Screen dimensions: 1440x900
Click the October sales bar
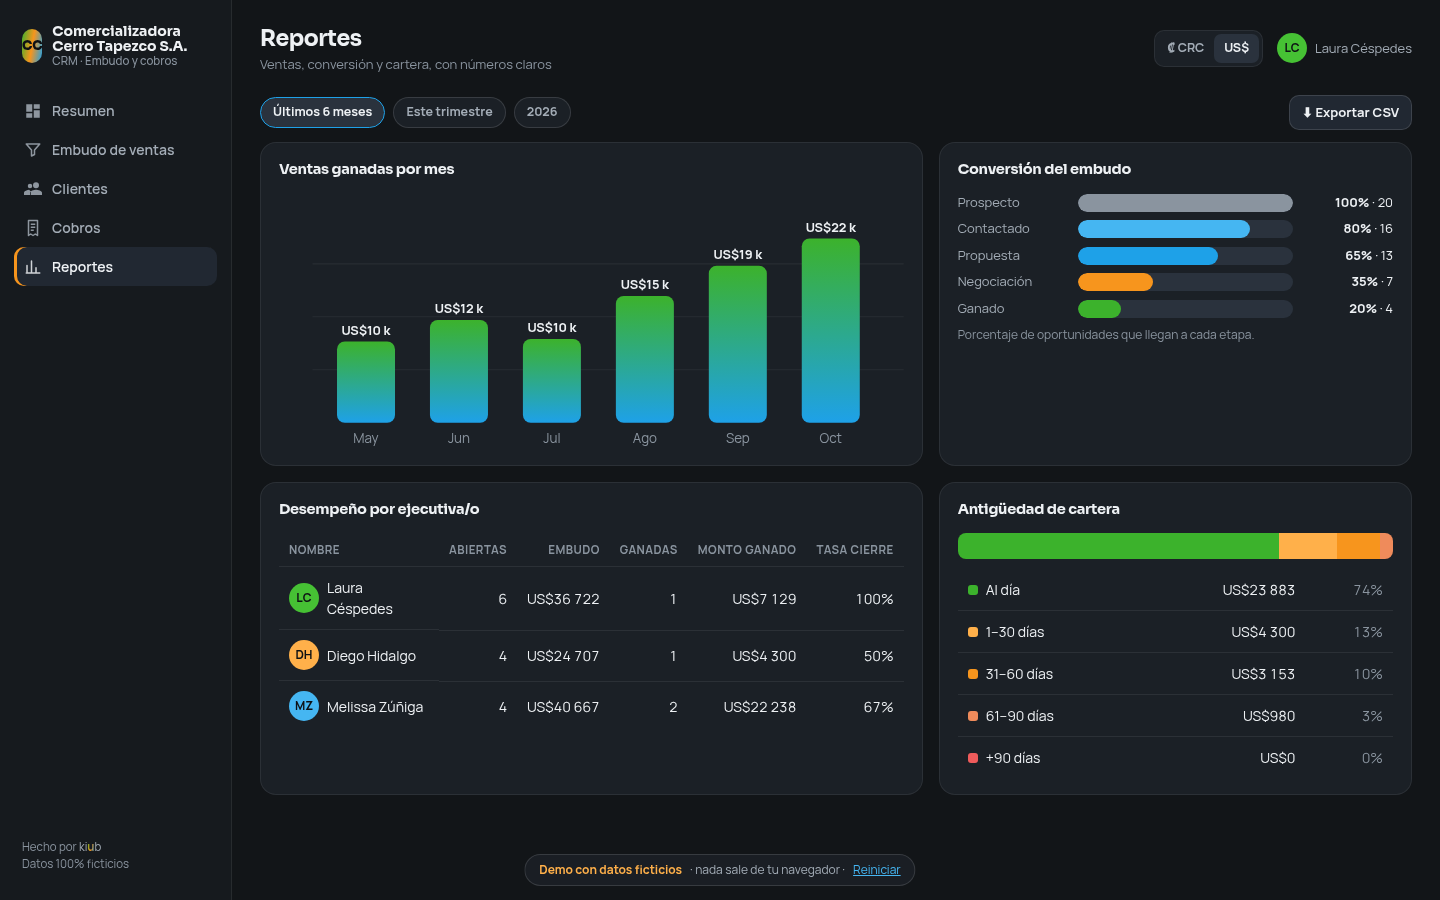pyautogui.click(x=830, y=331)
